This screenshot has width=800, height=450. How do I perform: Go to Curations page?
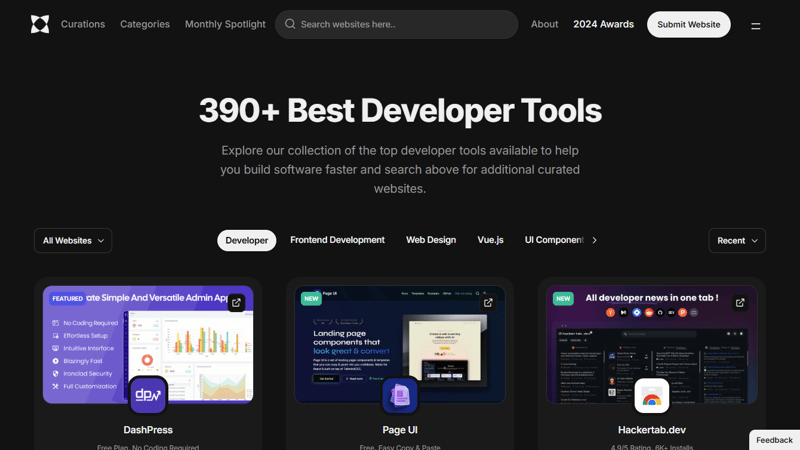click(x=83, y=24)
